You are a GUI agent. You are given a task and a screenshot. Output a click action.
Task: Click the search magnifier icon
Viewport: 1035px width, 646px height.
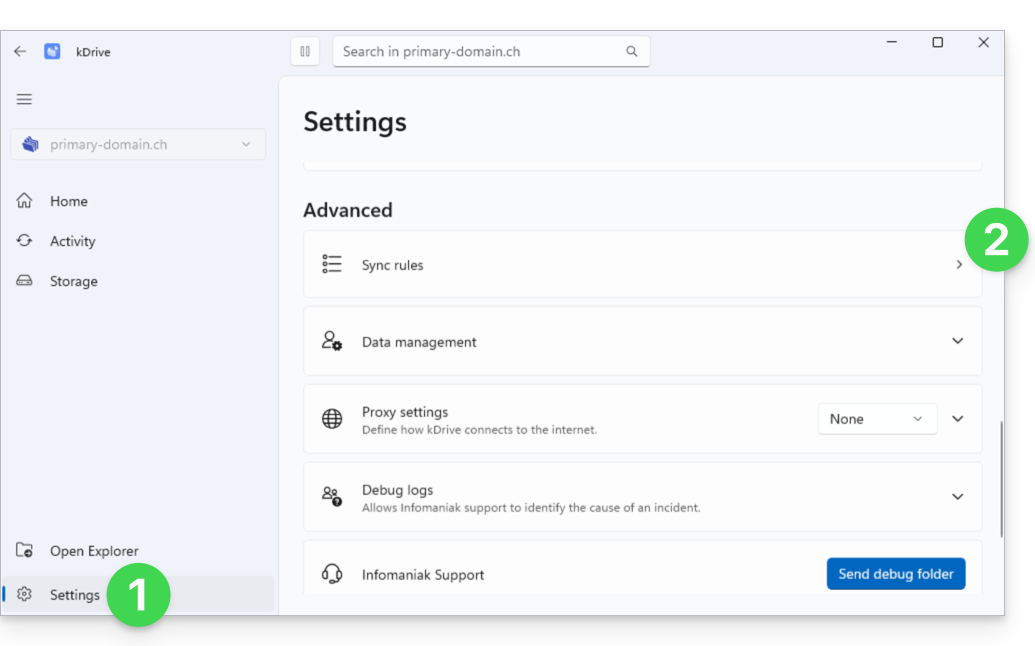click(x=632, y=51)
